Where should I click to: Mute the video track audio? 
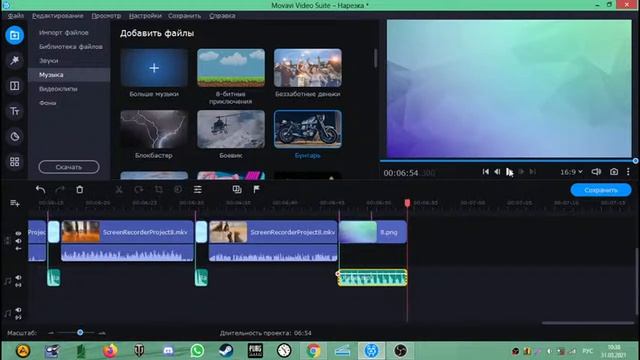pyautogui.click(x=18, y=241)
